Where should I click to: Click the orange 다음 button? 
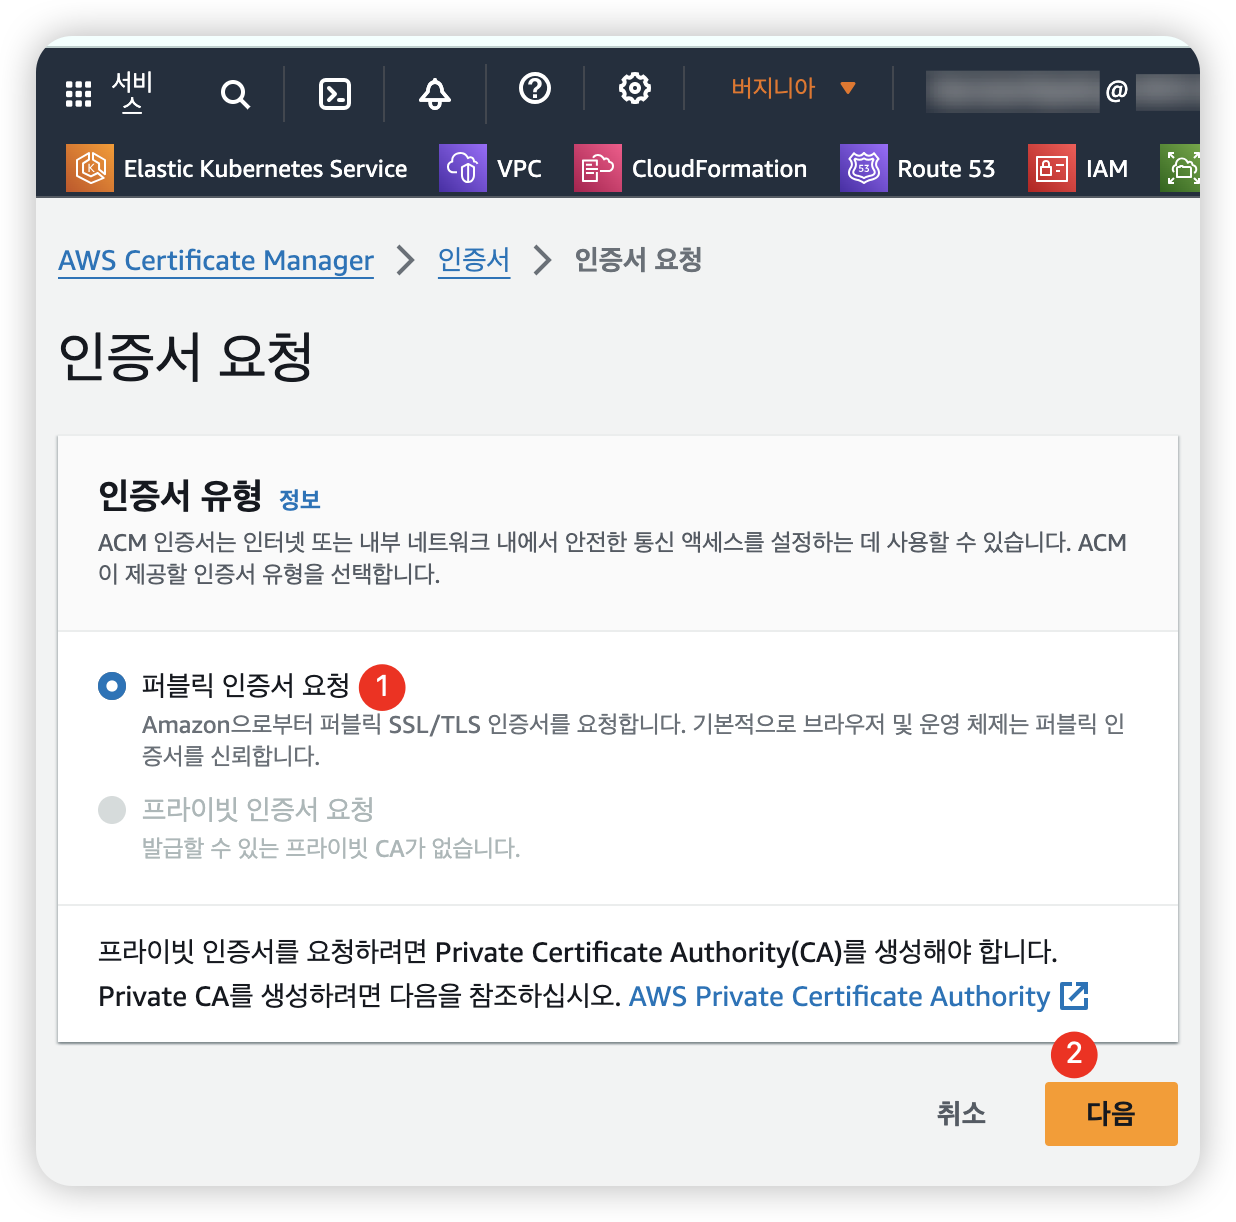pyautogui.click(x=1110, y=1113)
